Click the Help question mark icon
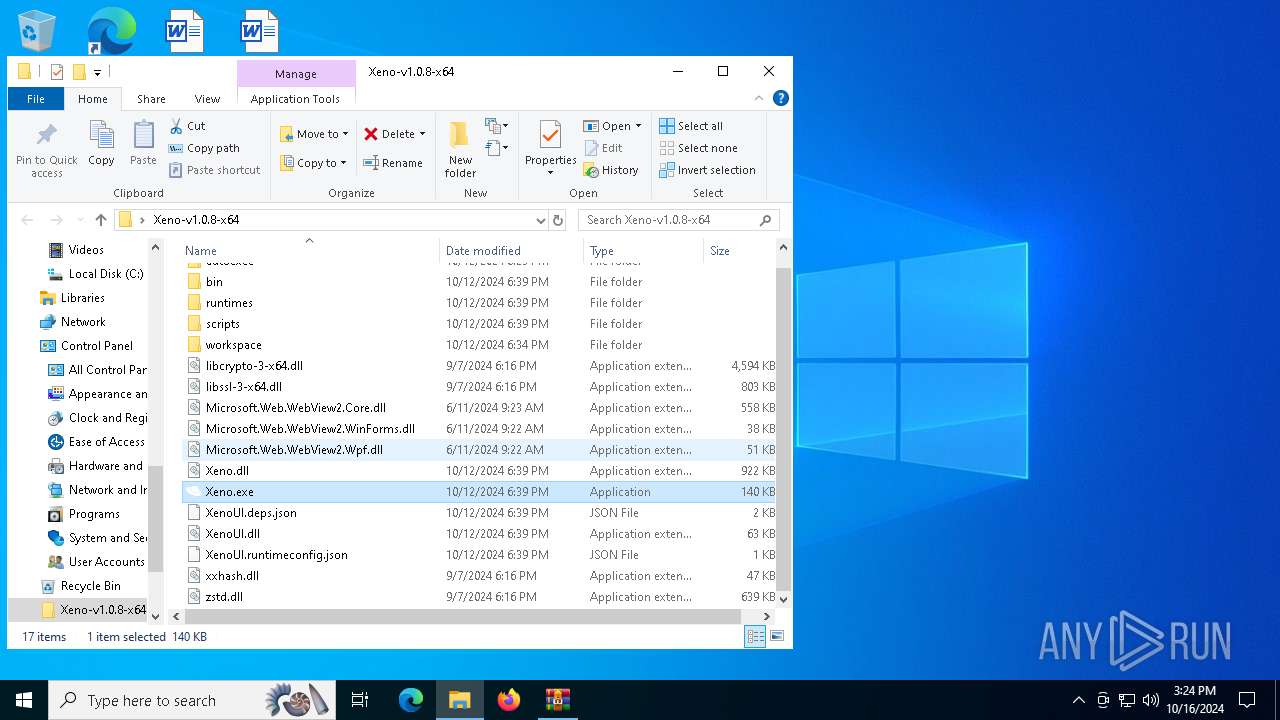The width and height of the screenshot is (1280, 720). (x=781, y=98)
